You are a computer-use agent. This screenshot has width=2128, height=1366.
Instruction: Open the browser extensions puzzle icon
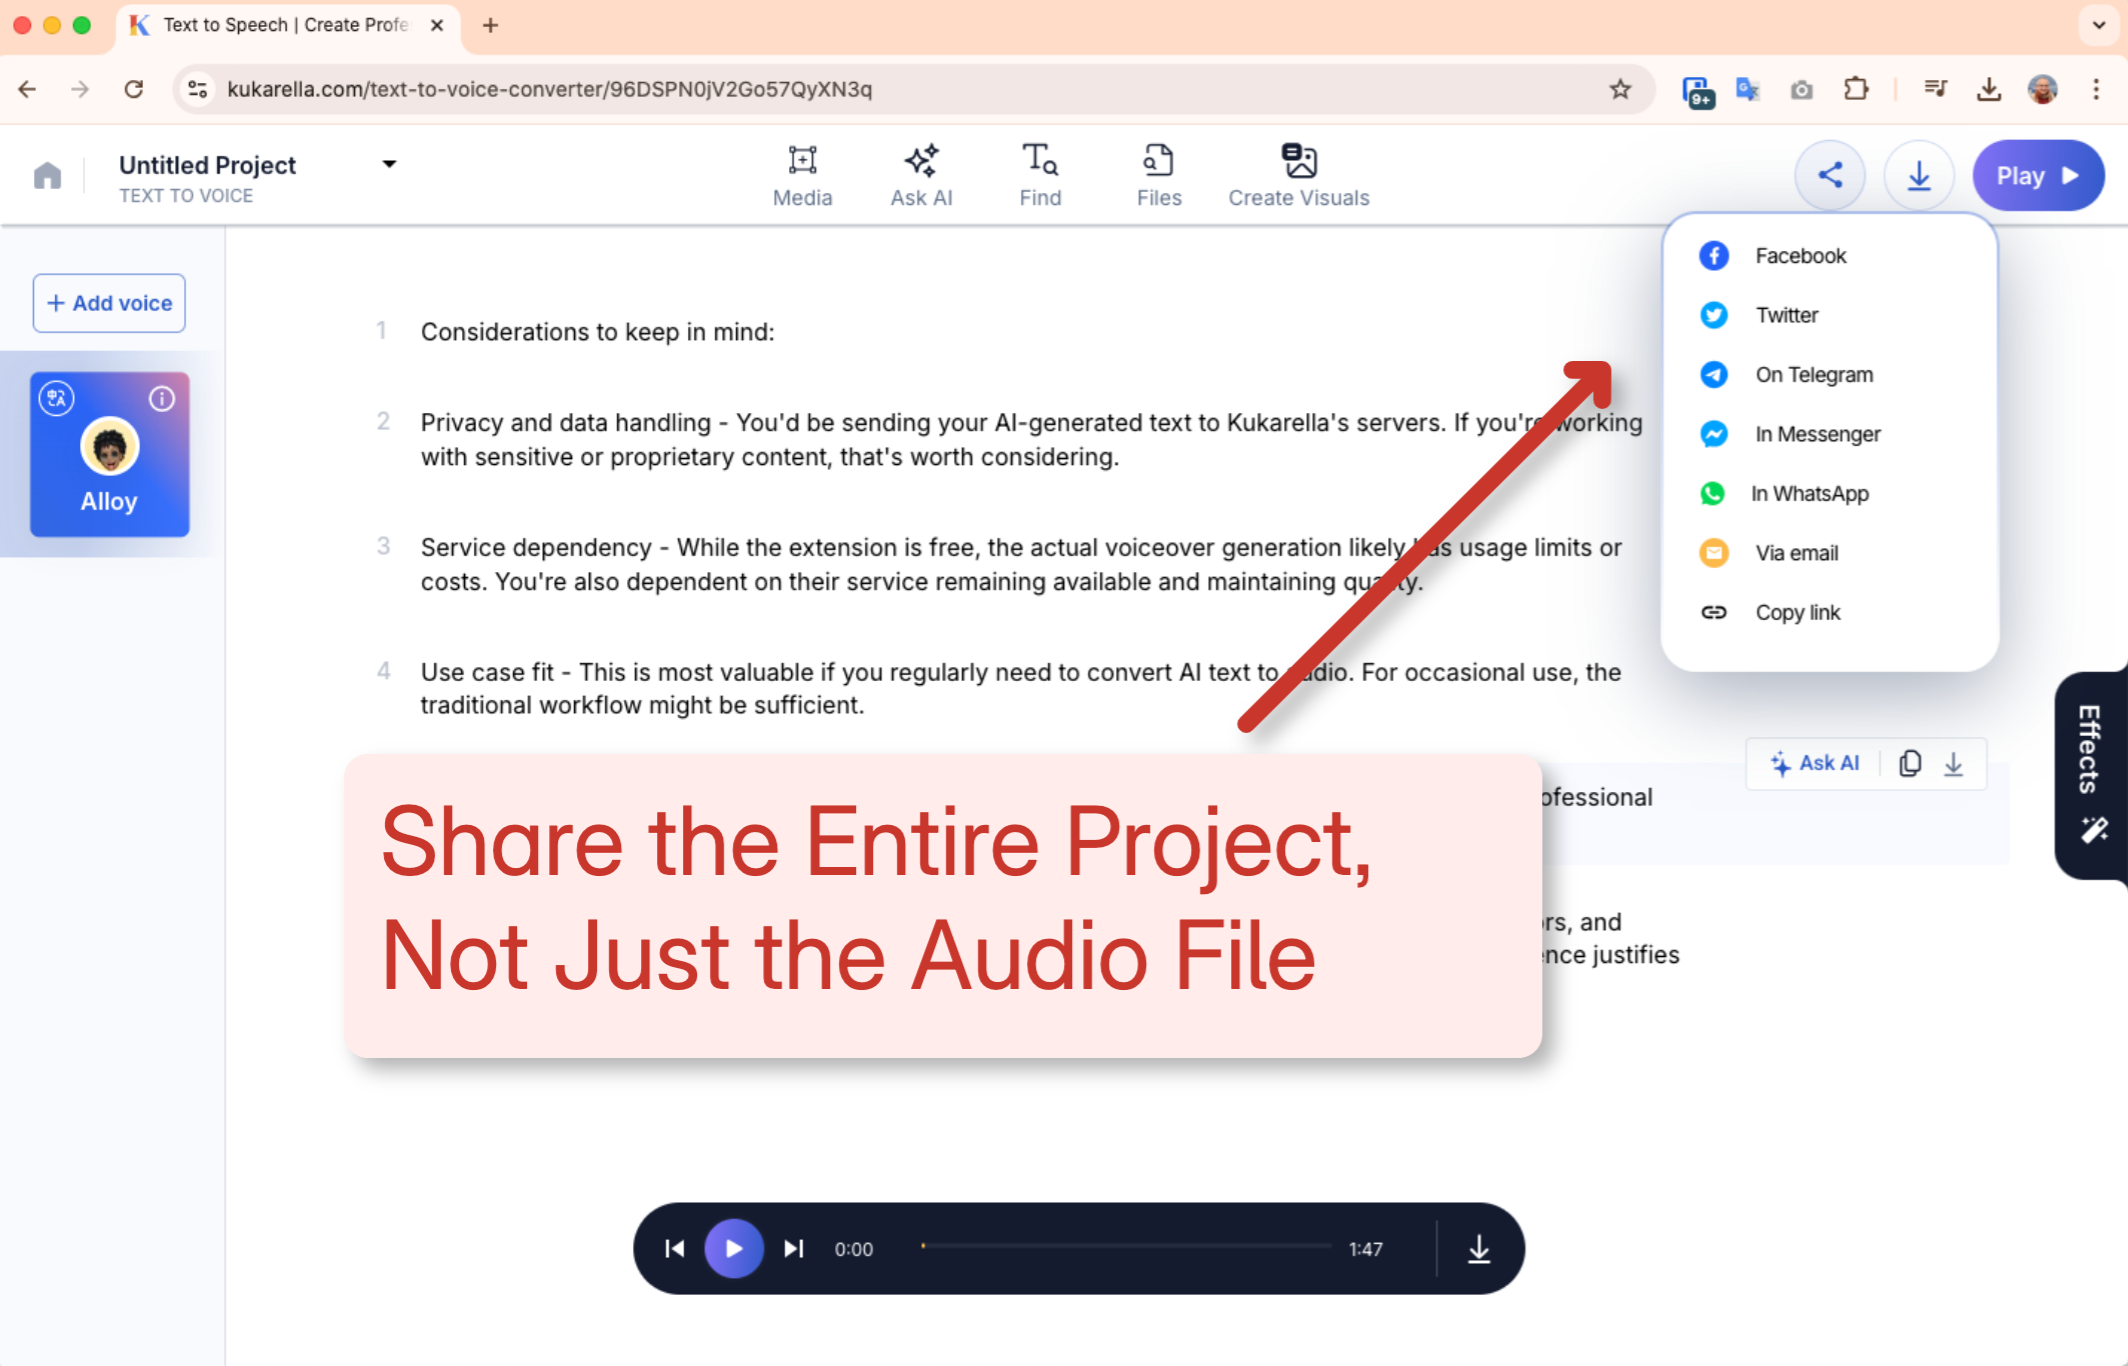[1856, 89]
